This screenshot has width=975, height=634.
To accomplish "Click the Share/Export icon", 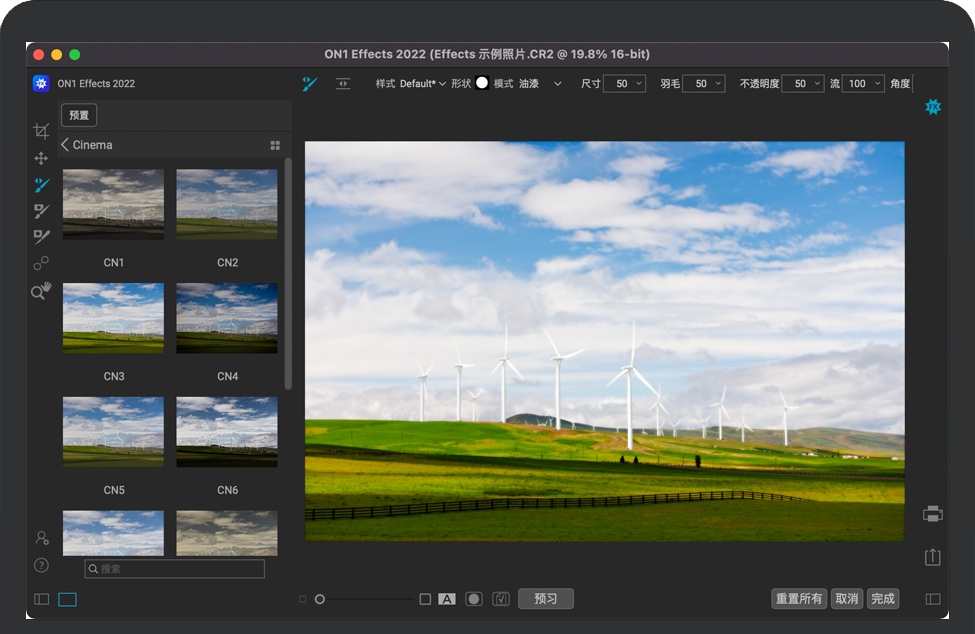I will coord(932,557).
